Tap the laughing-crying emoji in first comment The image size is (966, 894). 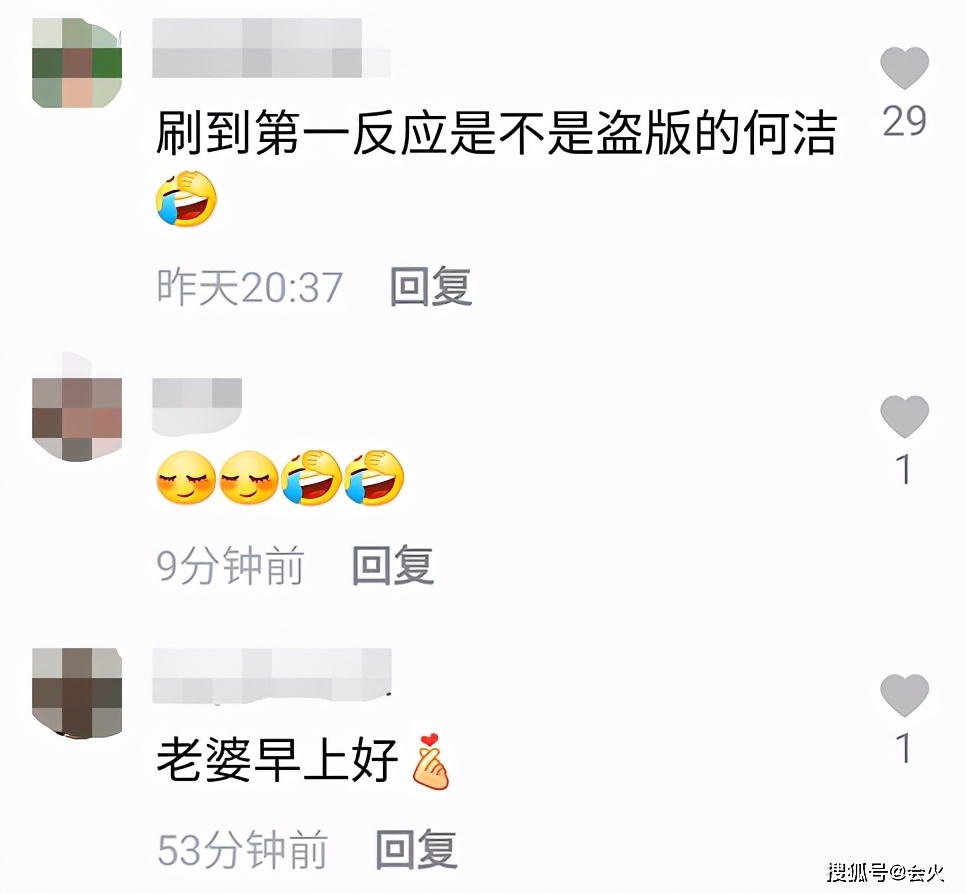[x=187, y=198]
